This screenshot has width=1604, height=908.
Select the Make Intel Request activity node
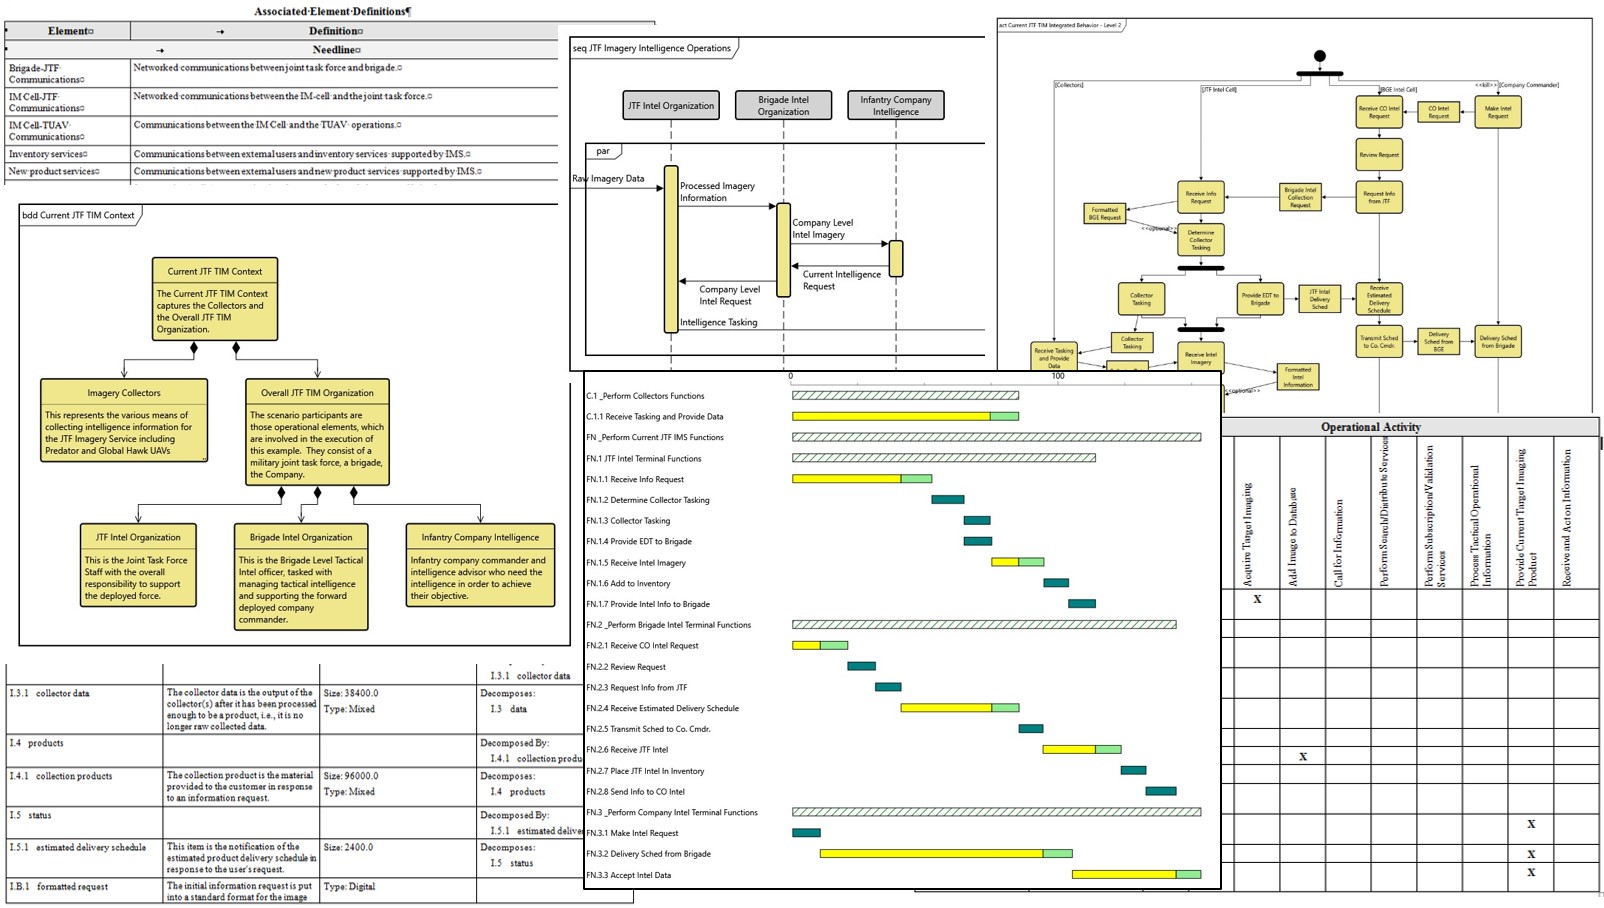coord(1497,113)
